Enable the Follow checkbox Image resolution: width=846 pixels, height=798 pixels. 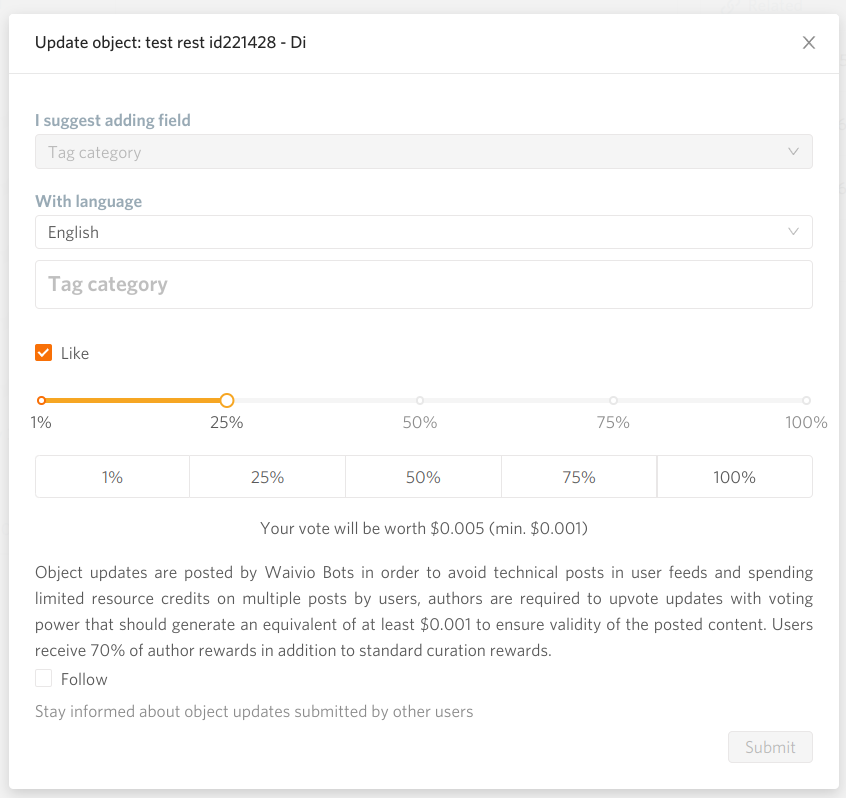[44, 678]
